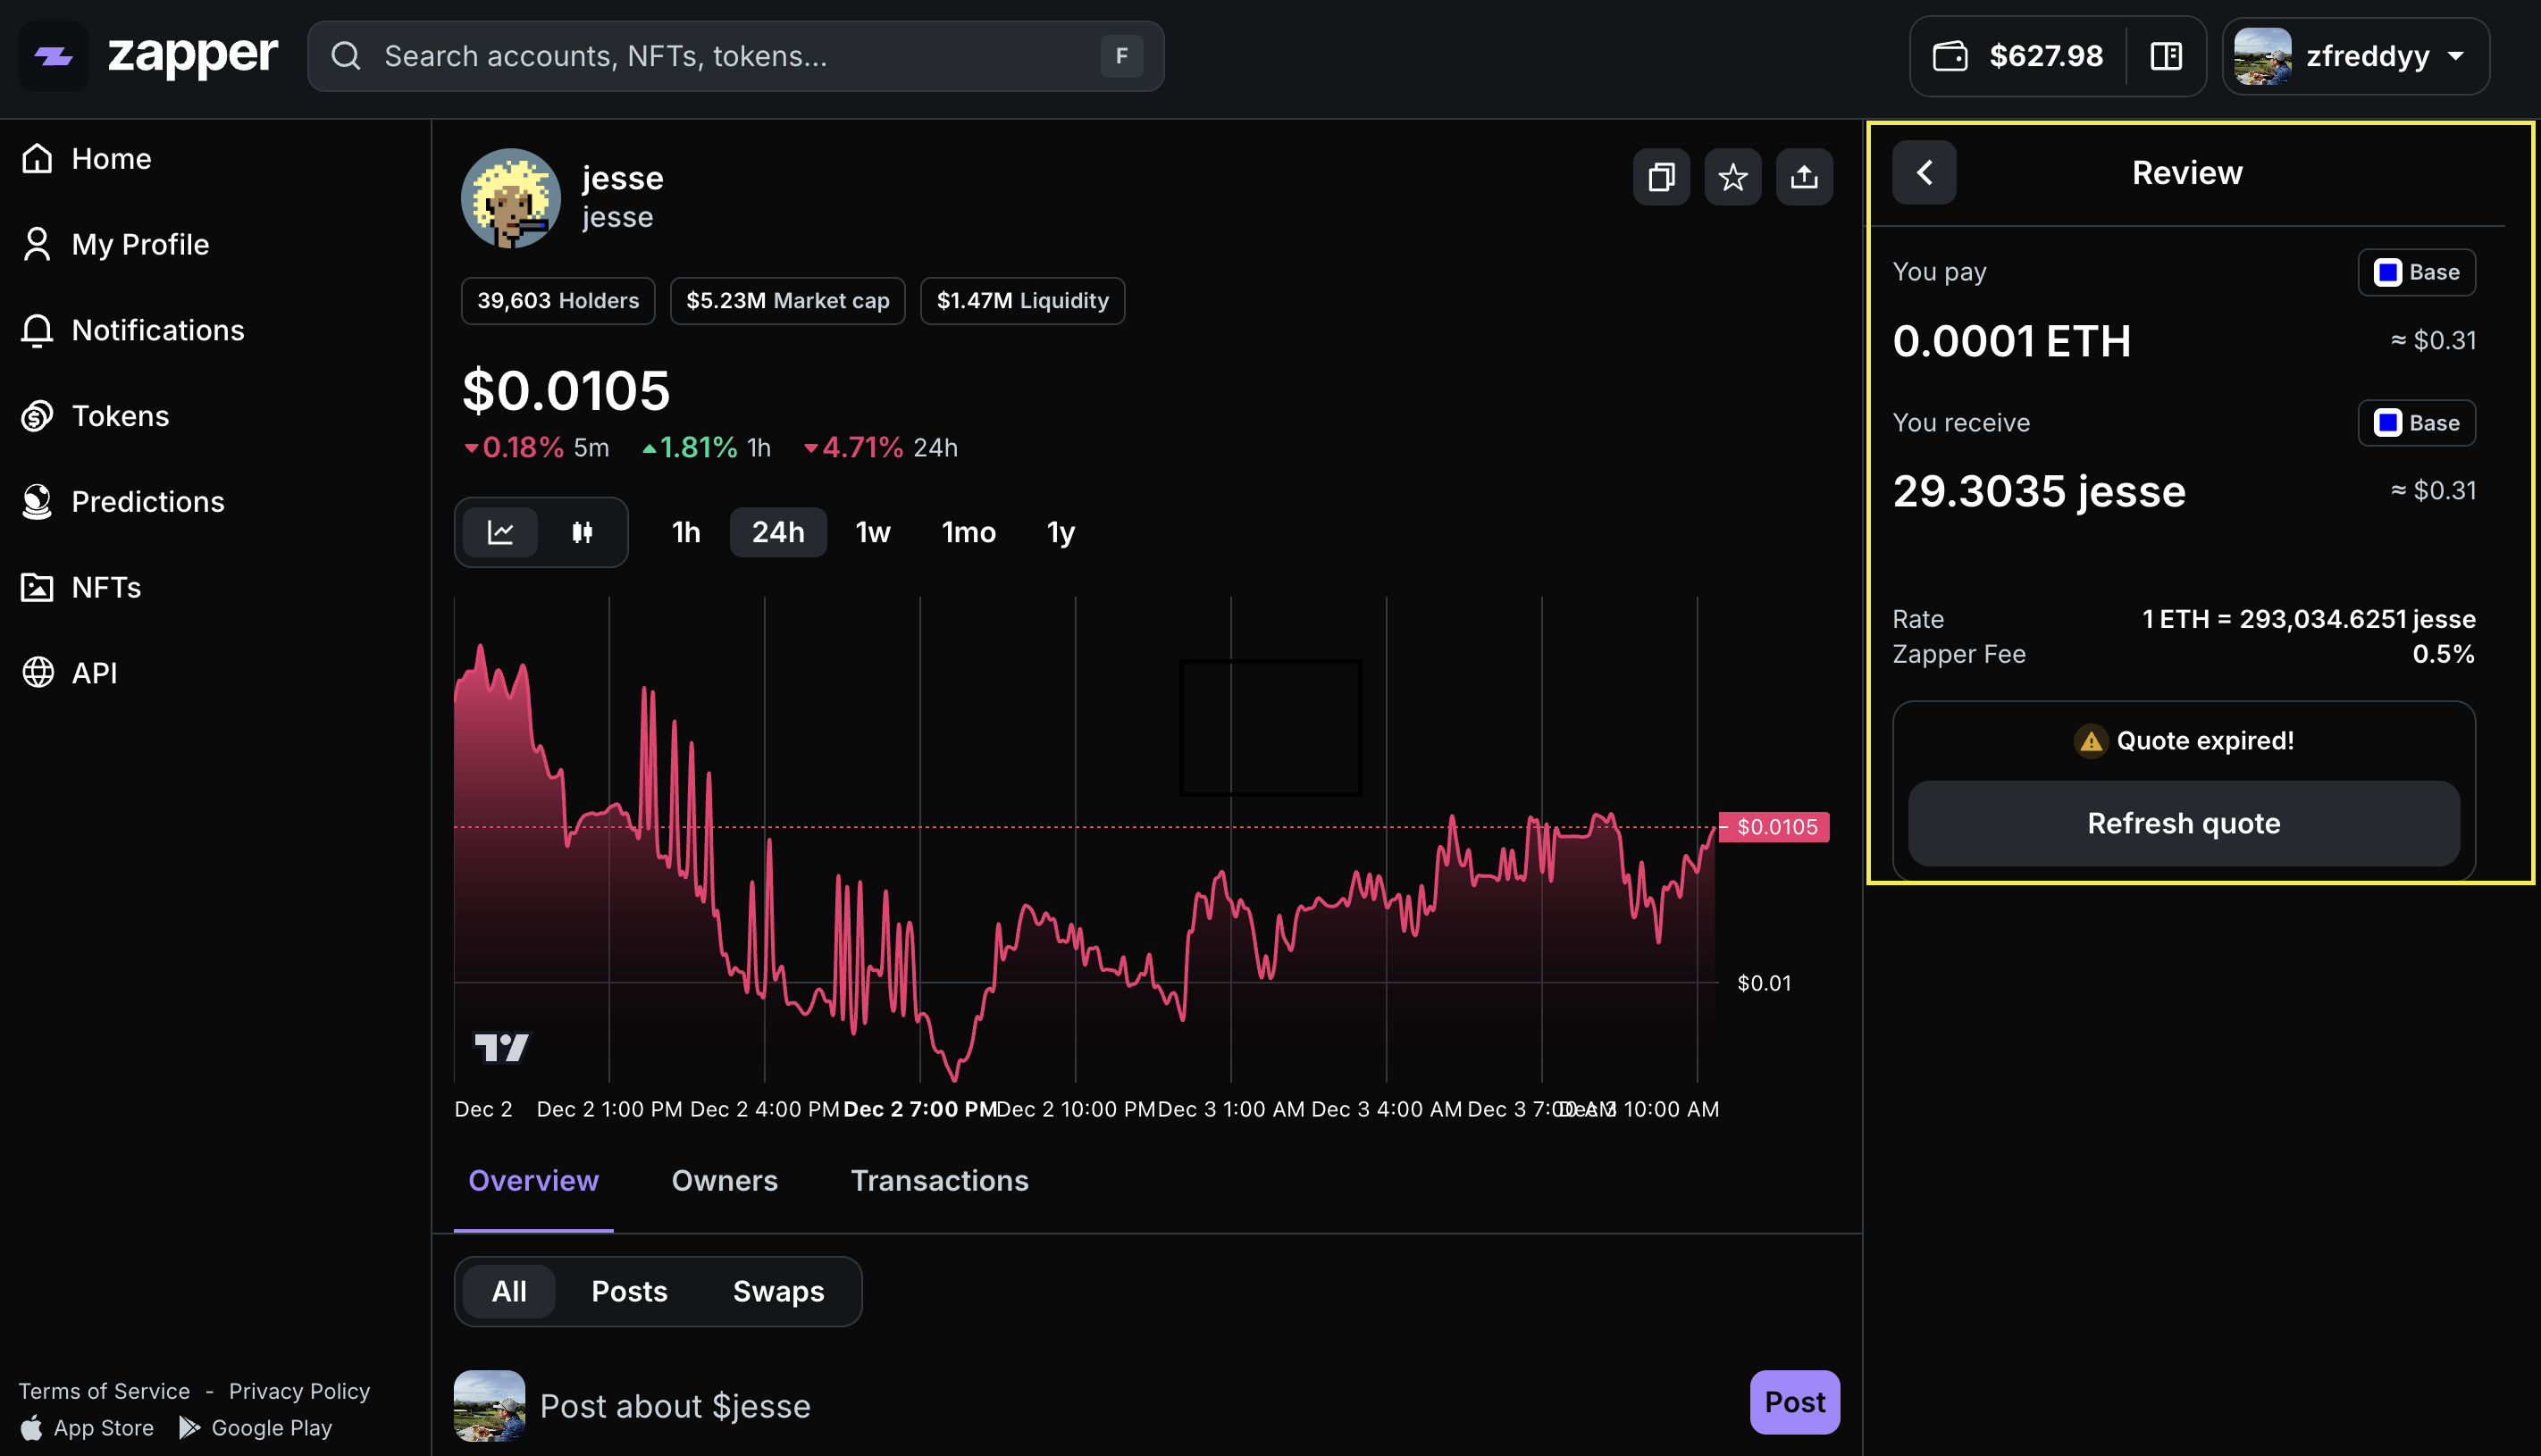
Task: Favorite jesse token with star icon
Action: (x=1732, y=177)
